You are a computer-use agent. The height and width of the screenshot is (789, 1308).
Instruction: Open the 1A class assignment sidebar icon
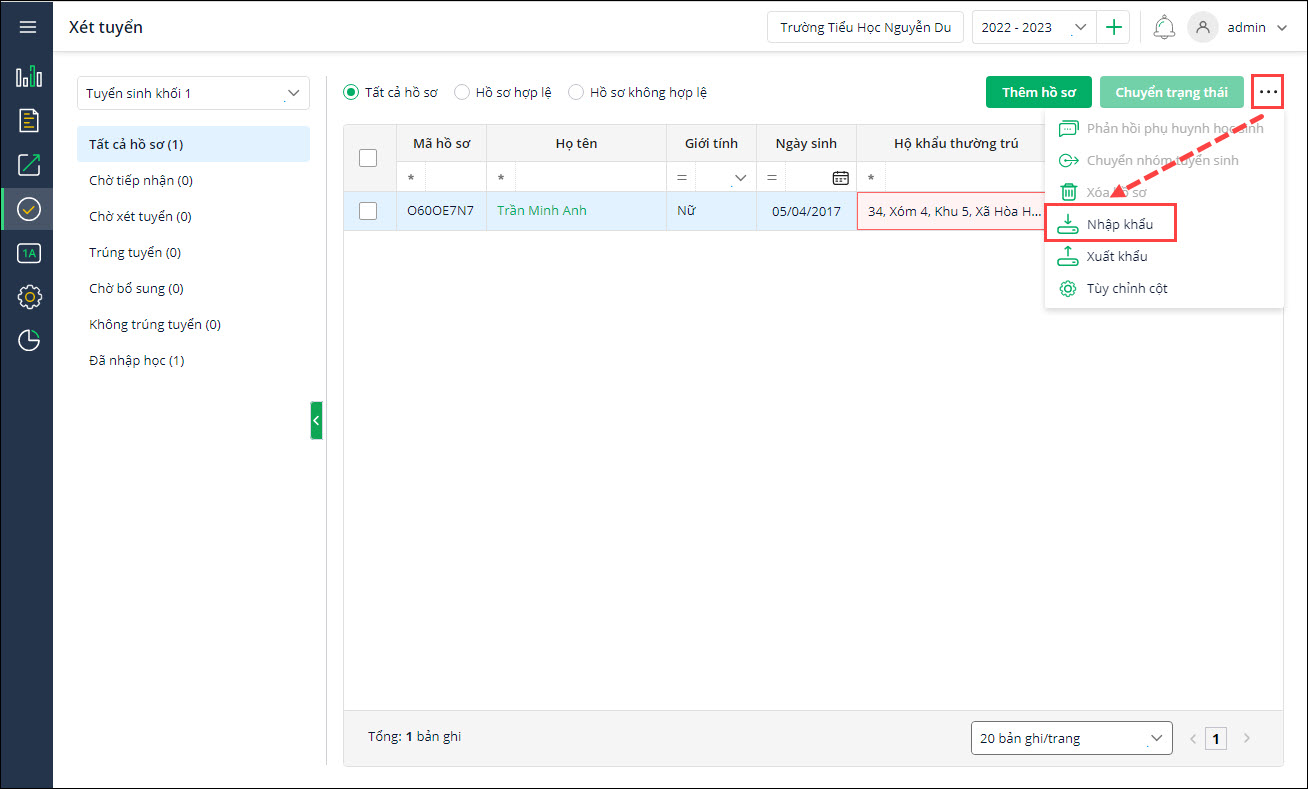pyautogui.click(x=28, y=253)
